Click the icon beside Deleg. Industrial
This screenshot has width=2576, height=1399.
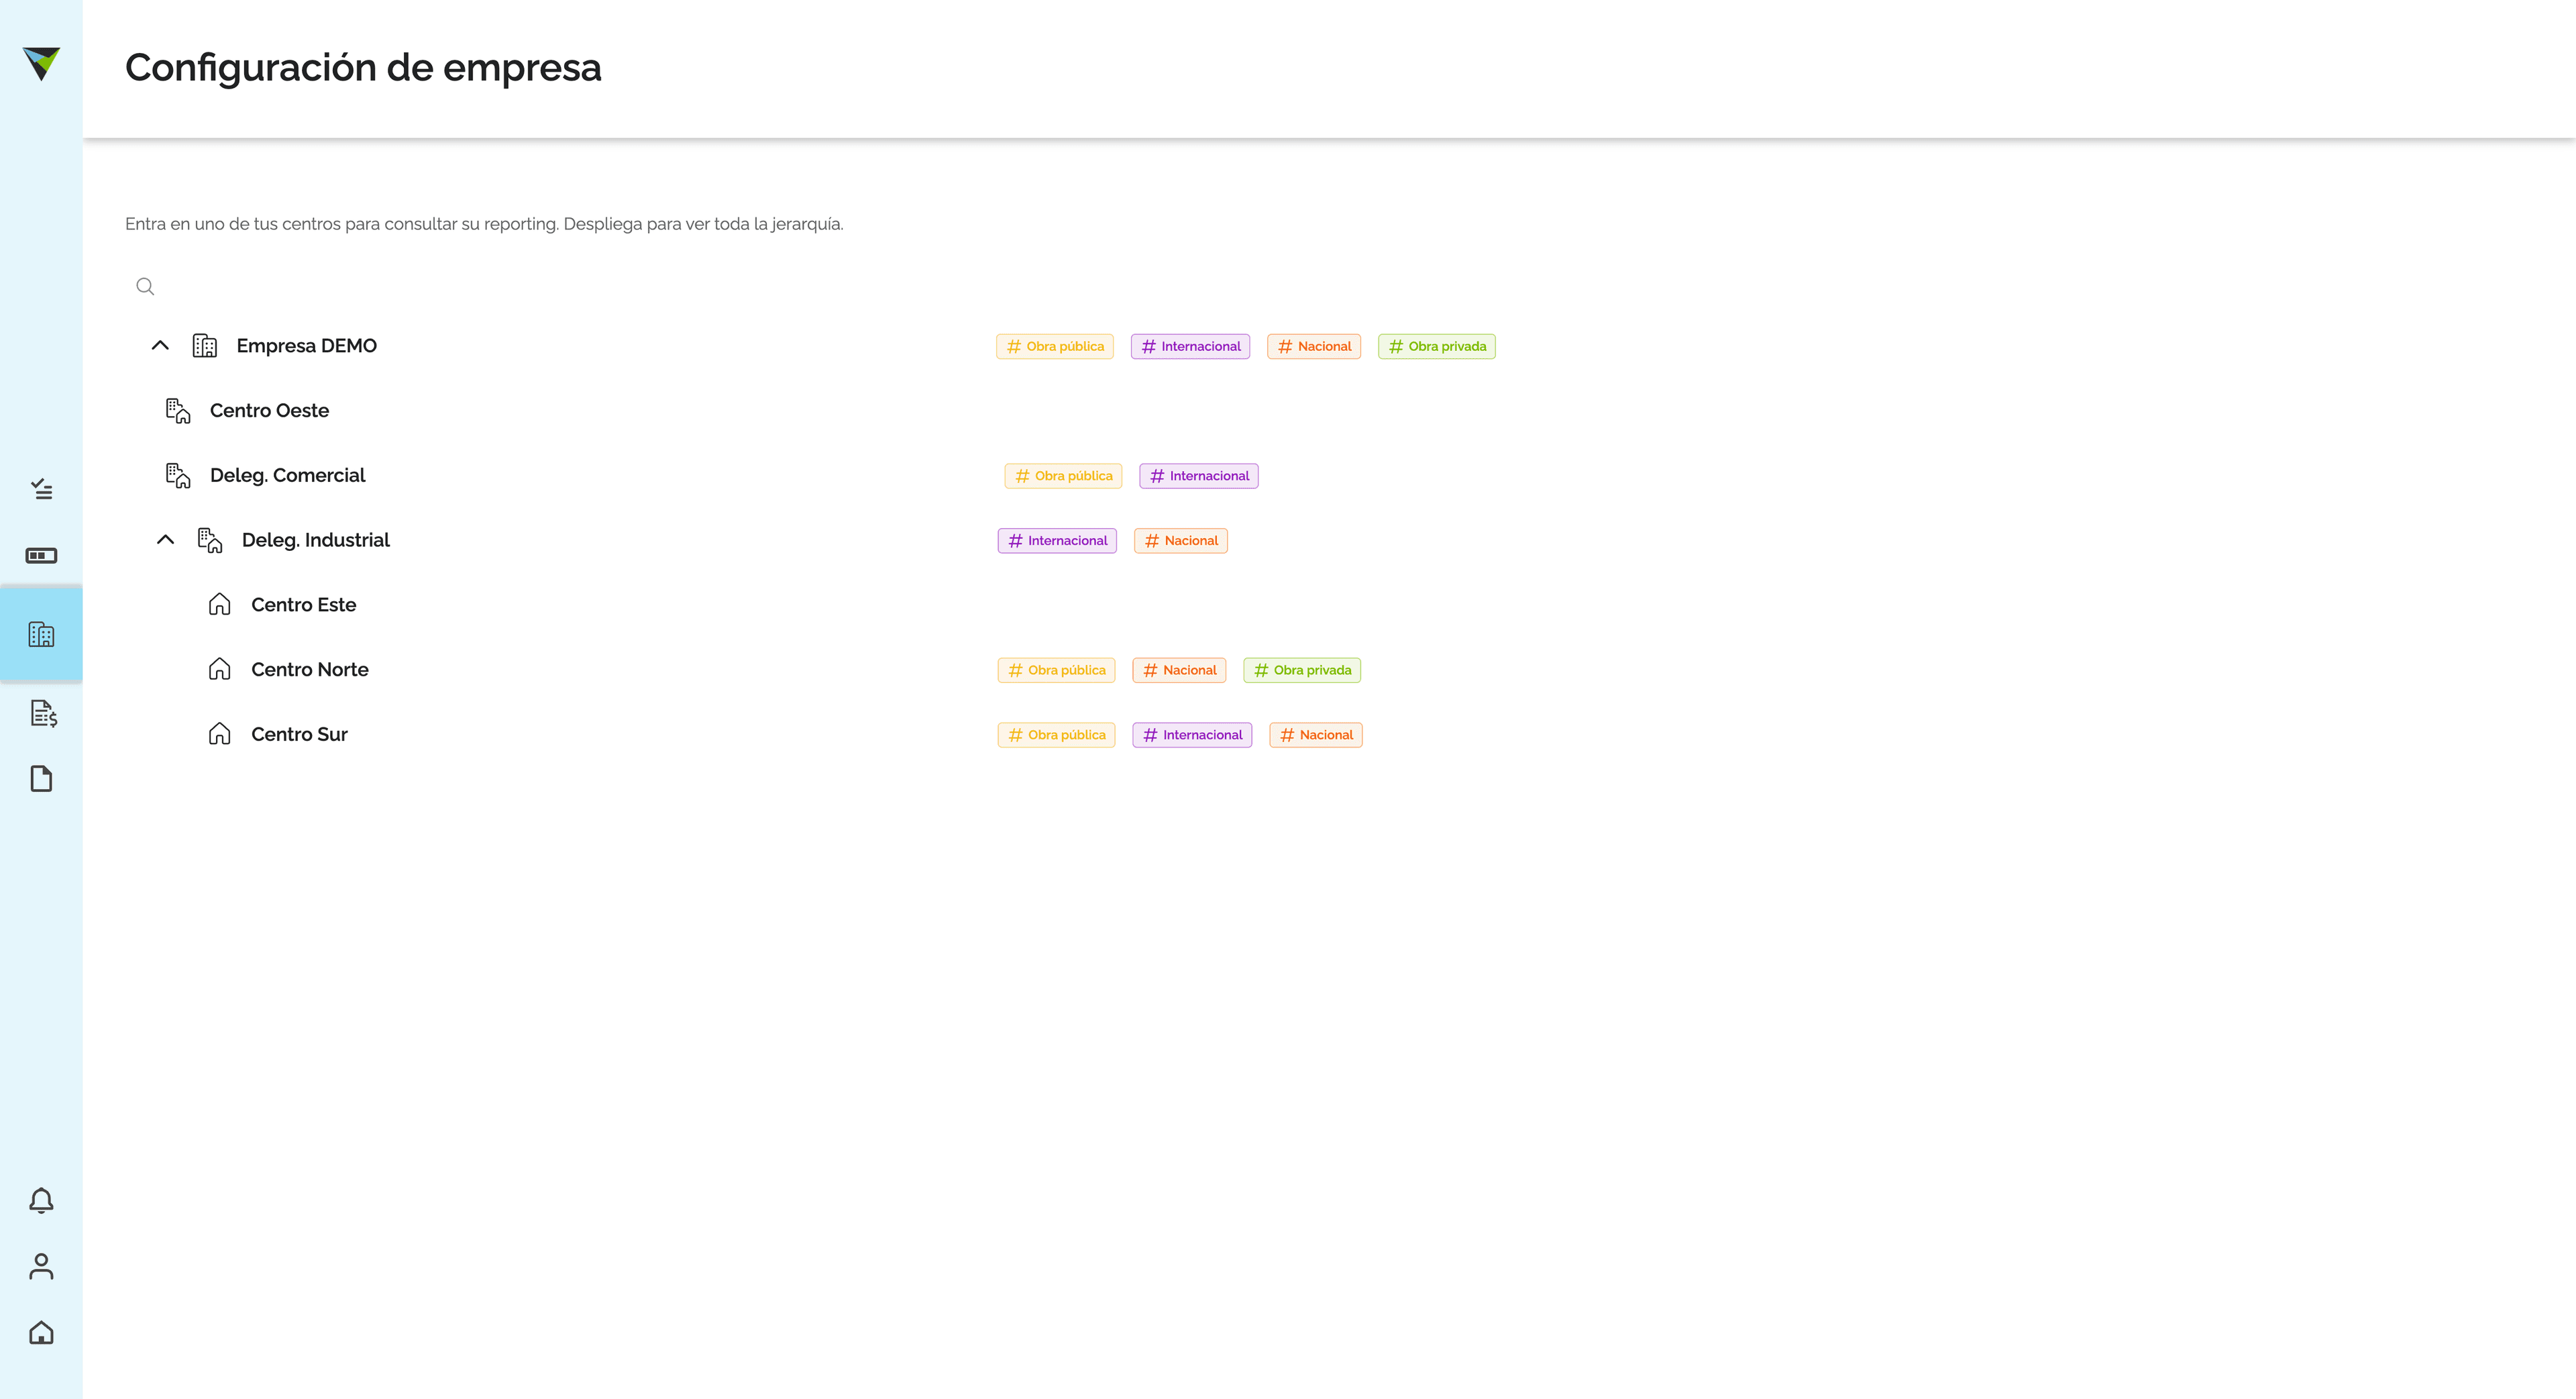210,541
